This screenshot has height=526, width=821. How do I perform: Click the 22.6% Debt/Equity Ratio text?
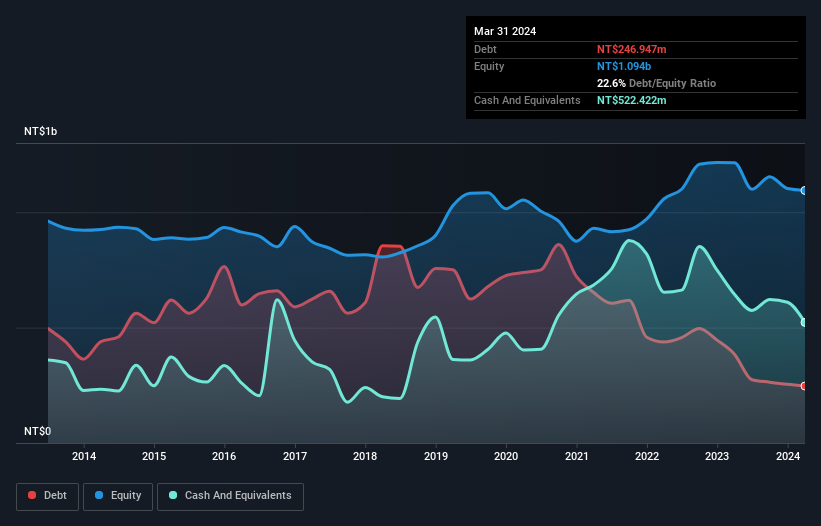pos(656,83)
